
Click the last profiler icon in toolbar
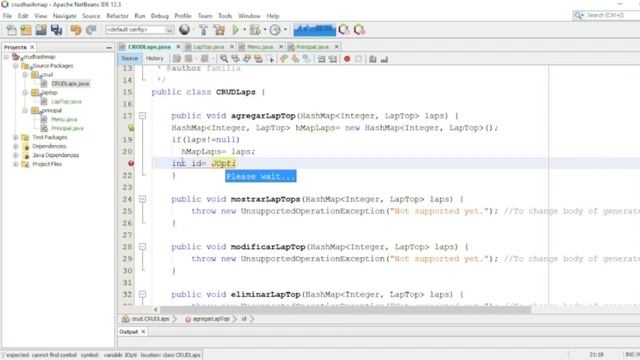click(359, 30)
